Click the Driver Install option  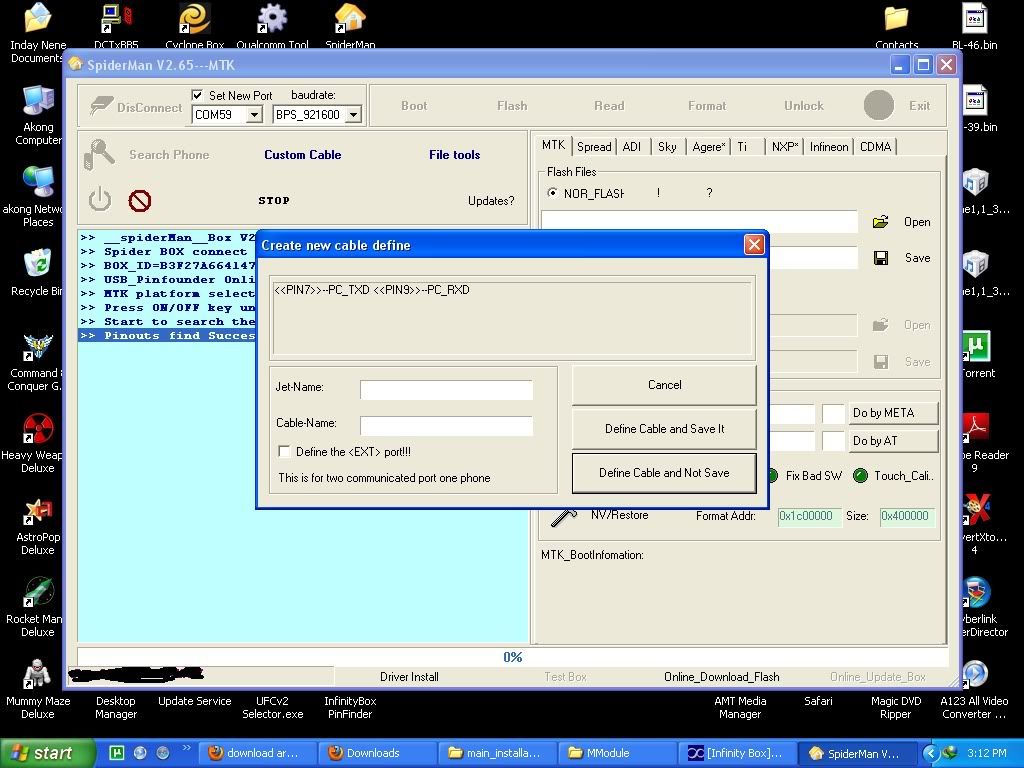click(409, 677)
